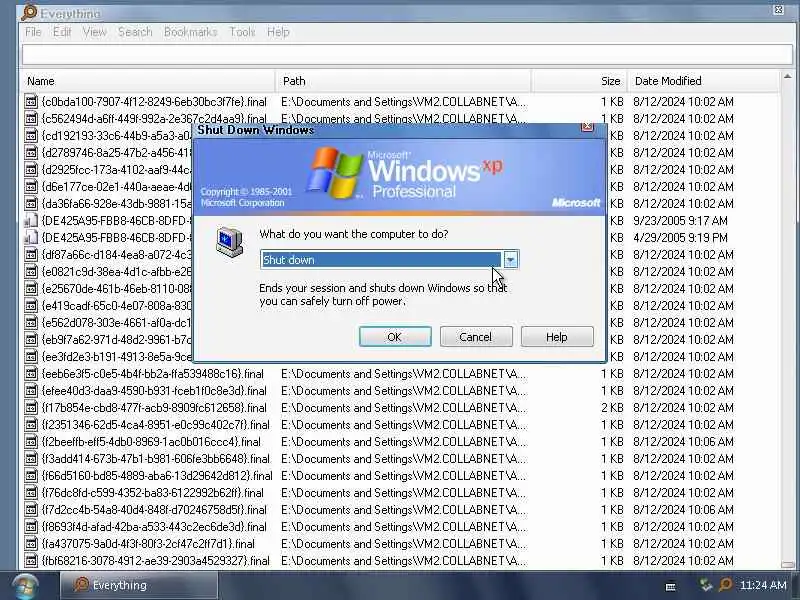Viewport: 800px width, 600px height.
Task: Sort results by Name column header
Action: (148, 81)
